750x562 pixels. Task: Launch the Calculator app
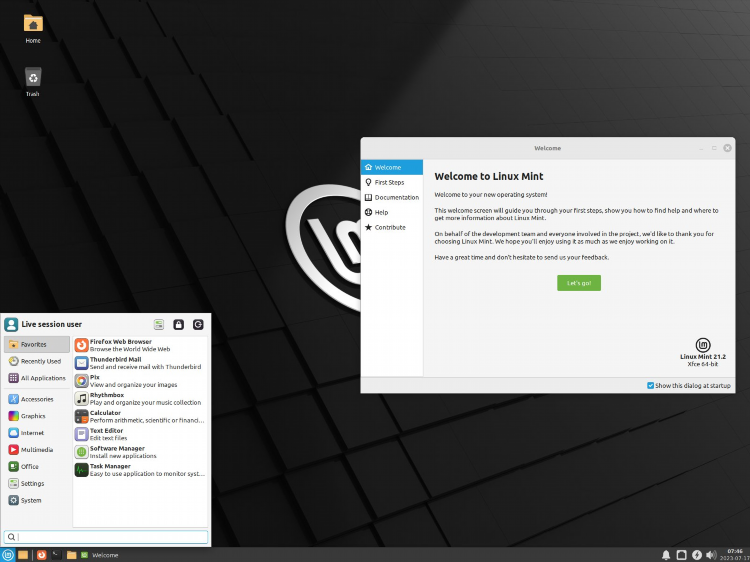[x=140, y=416]
